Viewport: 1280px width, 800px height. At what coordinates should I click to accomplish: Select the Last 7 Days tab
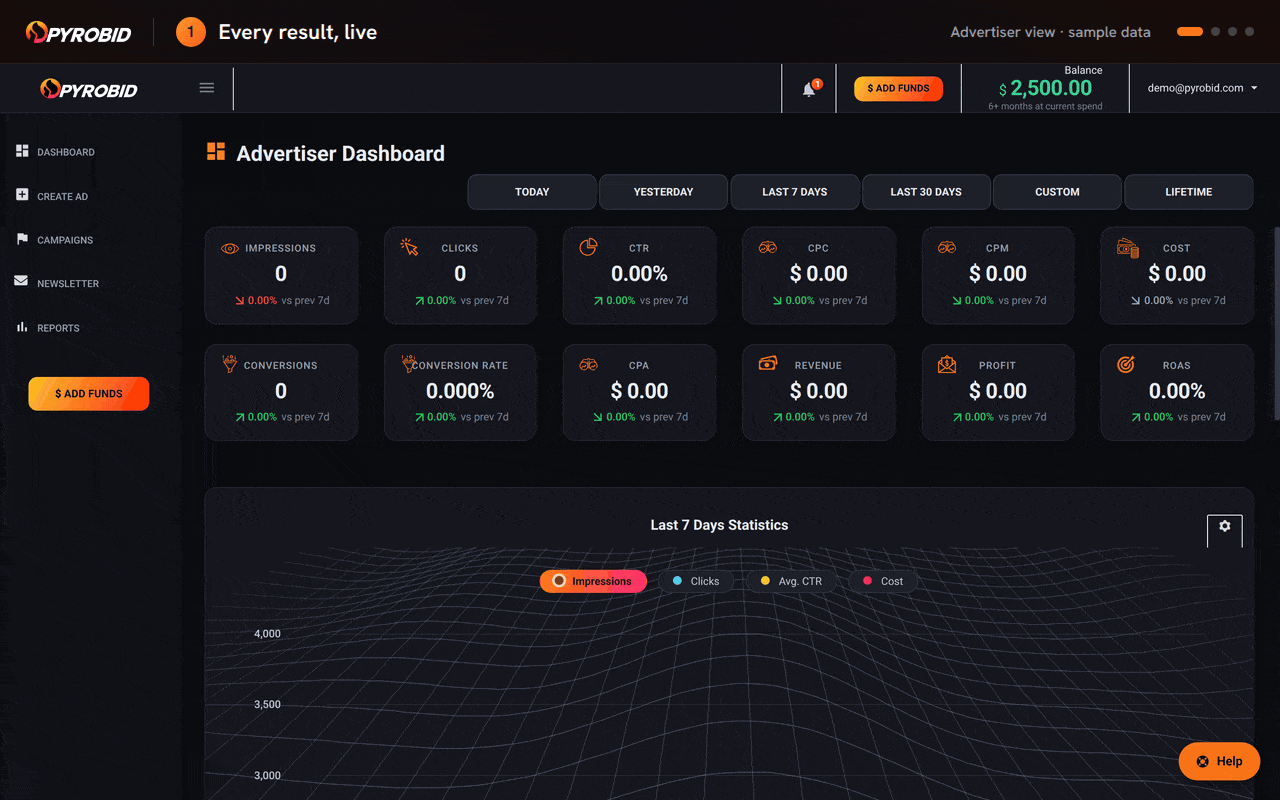pos(795,192)
